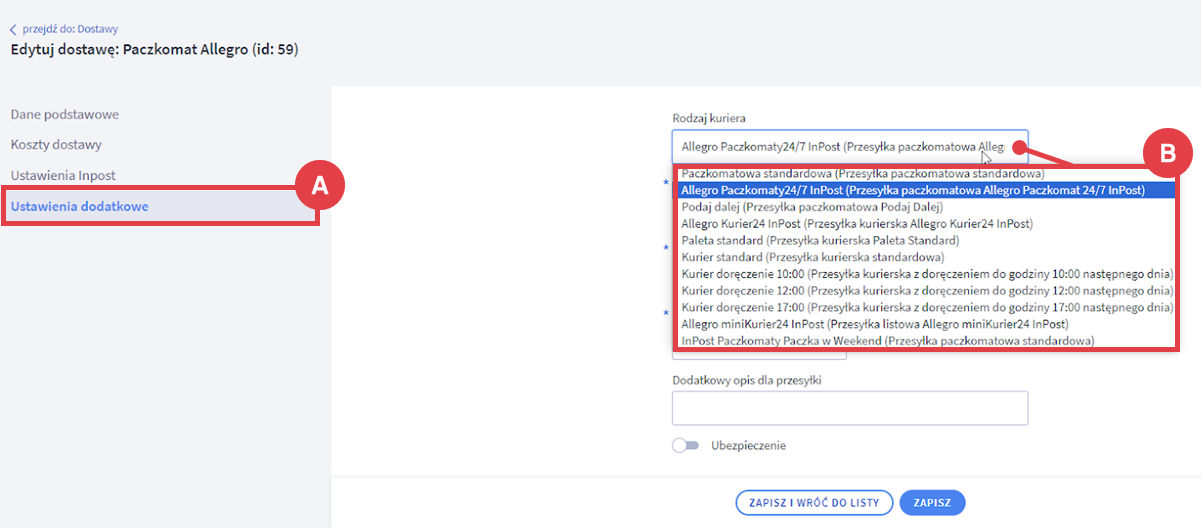Click the back chevron next to przejdź do

(x=13, y=29)
